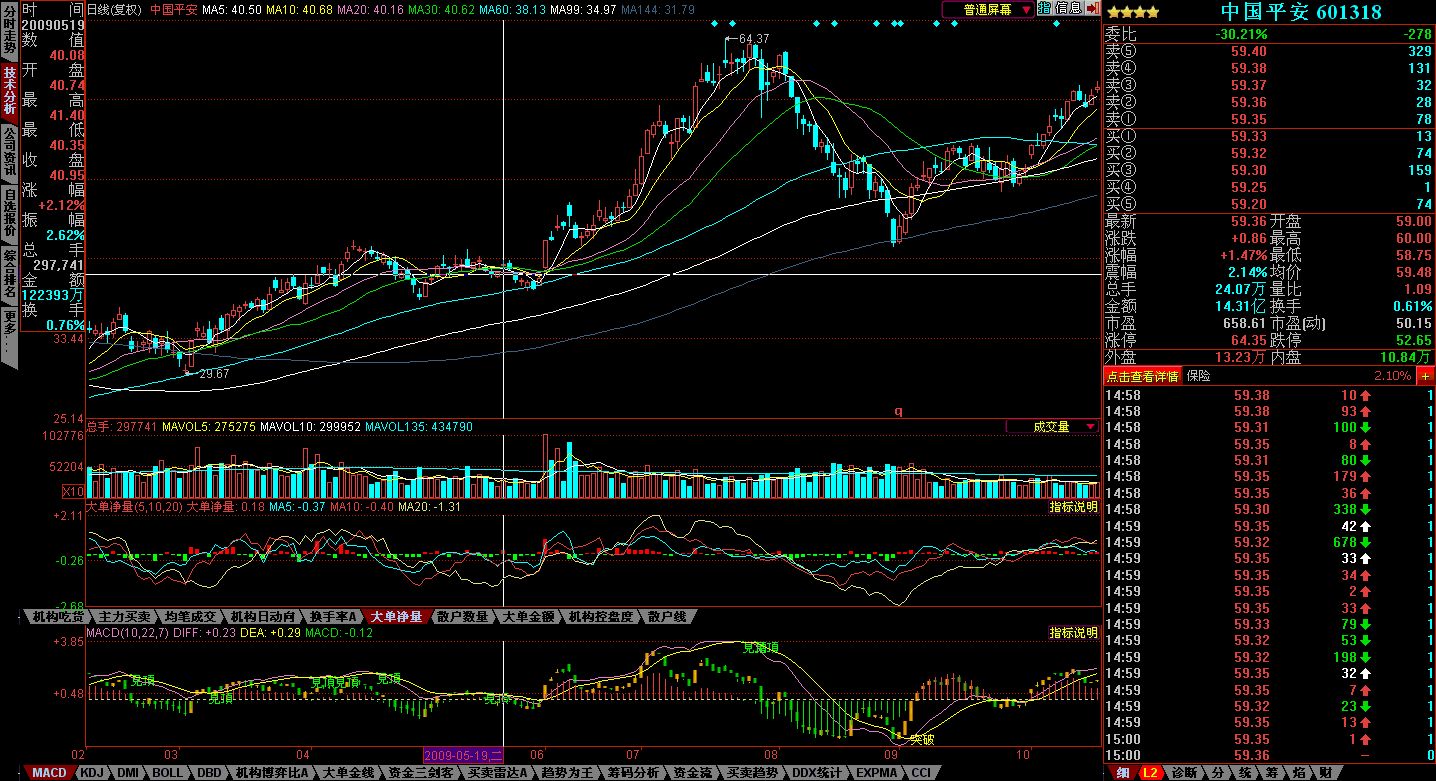Click the 见通顶 signal label in MACD chart
The width and height of the screenshot is (1436, 781).
click(x=760, y=648)
